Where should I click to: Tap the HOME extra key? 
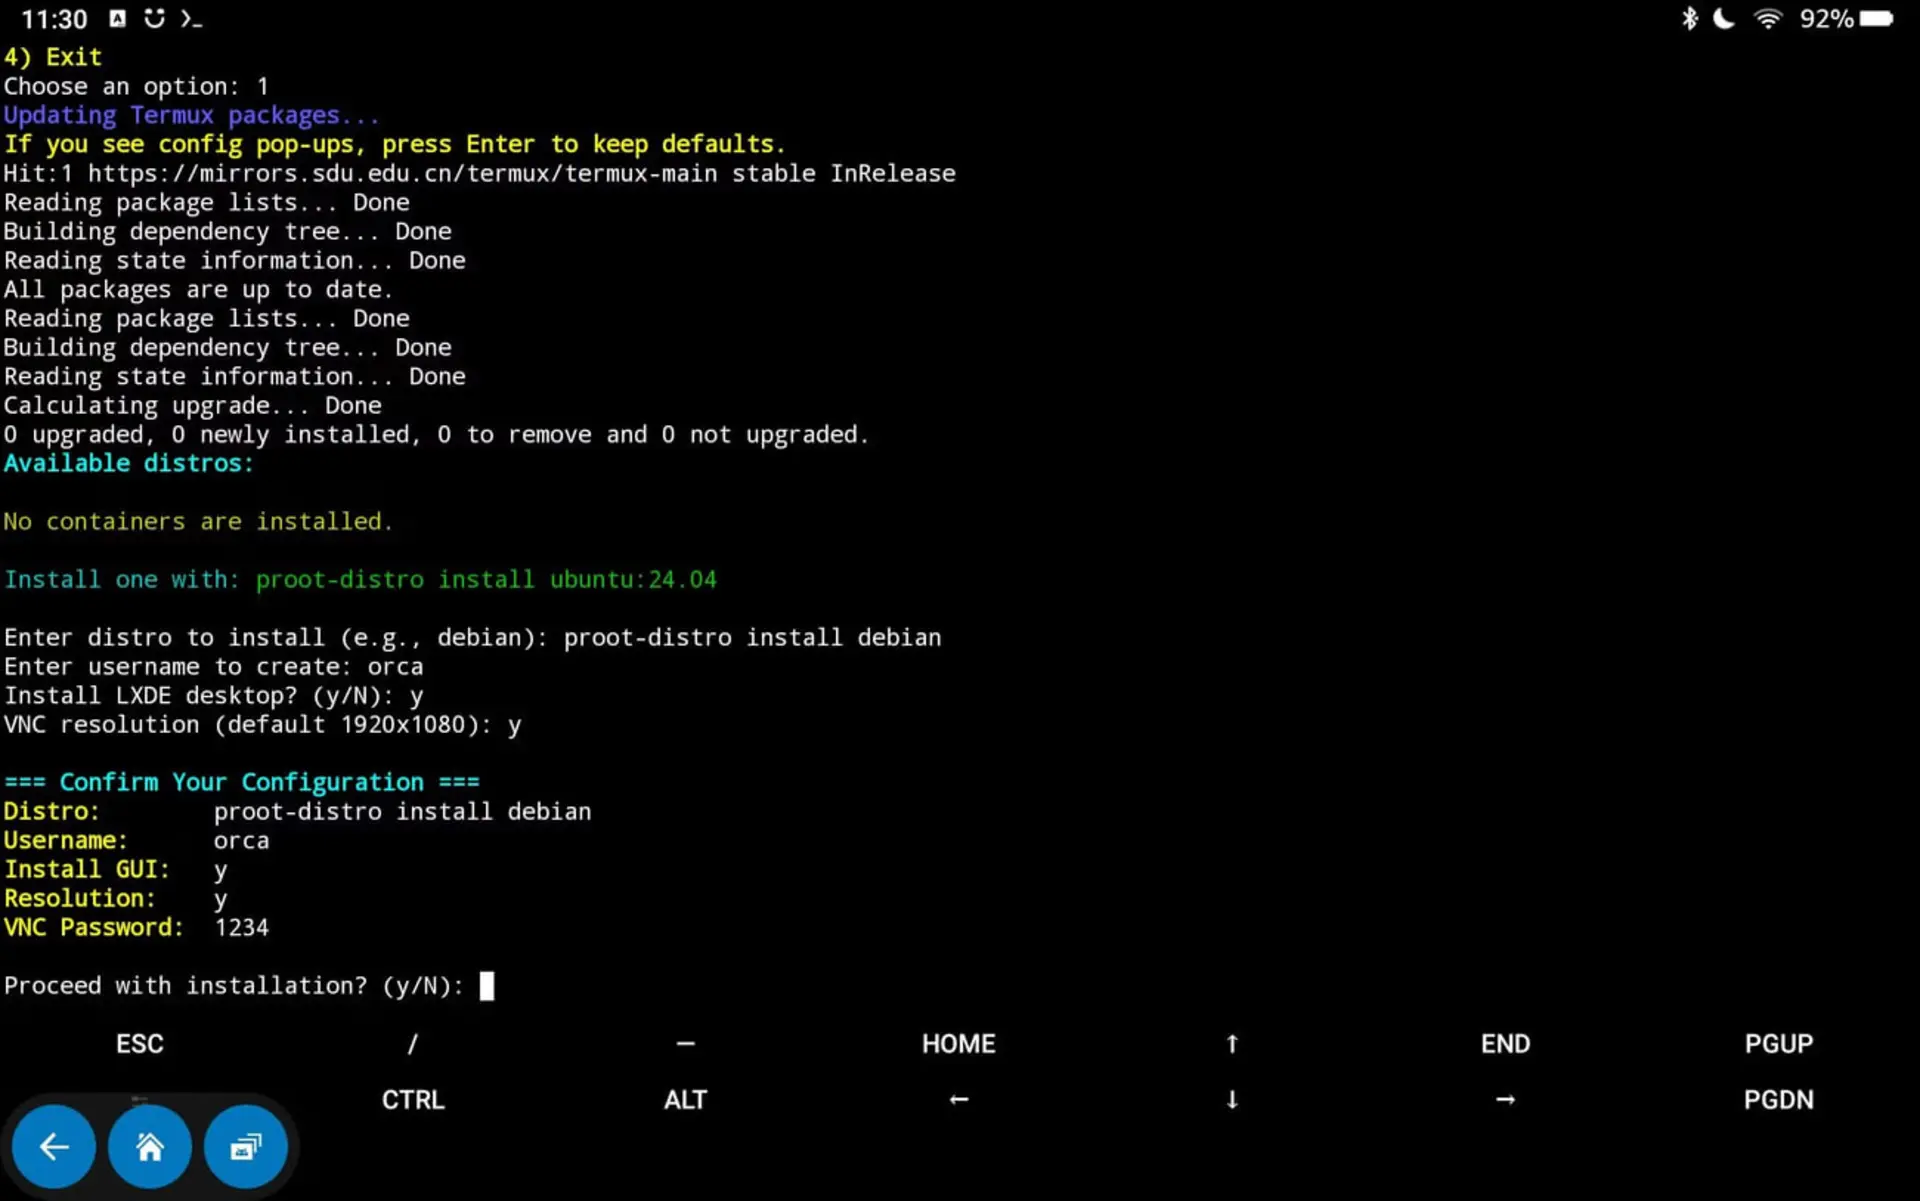click(958, 1044)
